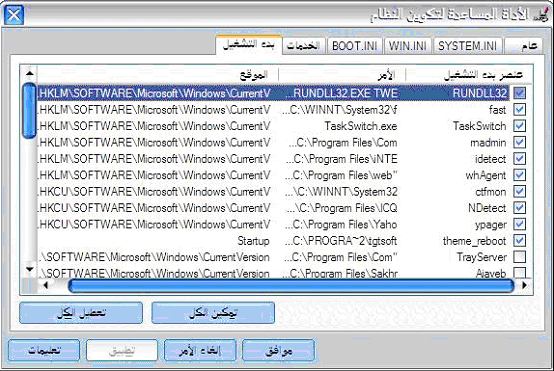Click the horizontal scrollbar left arrow
The width and height of the screenshot is (554, 371).
click(x=46, y=285)
